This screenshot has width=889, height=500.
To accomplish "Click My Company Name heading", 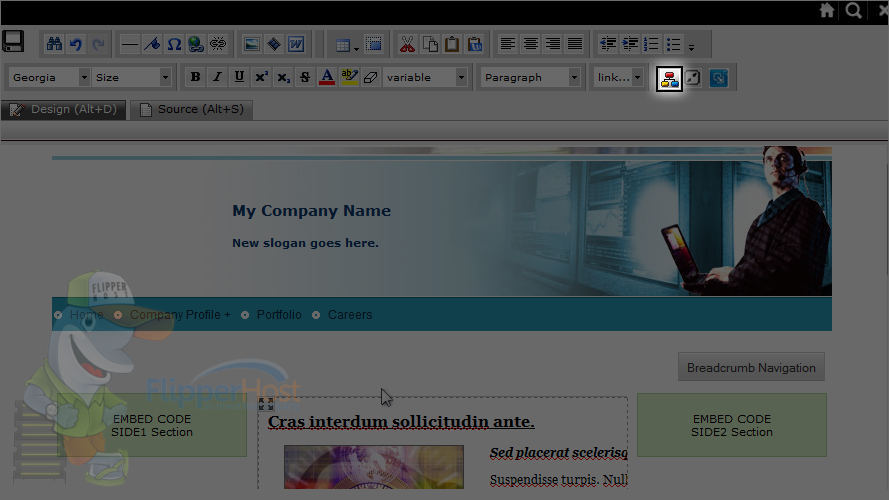I will tap(311, 211).
